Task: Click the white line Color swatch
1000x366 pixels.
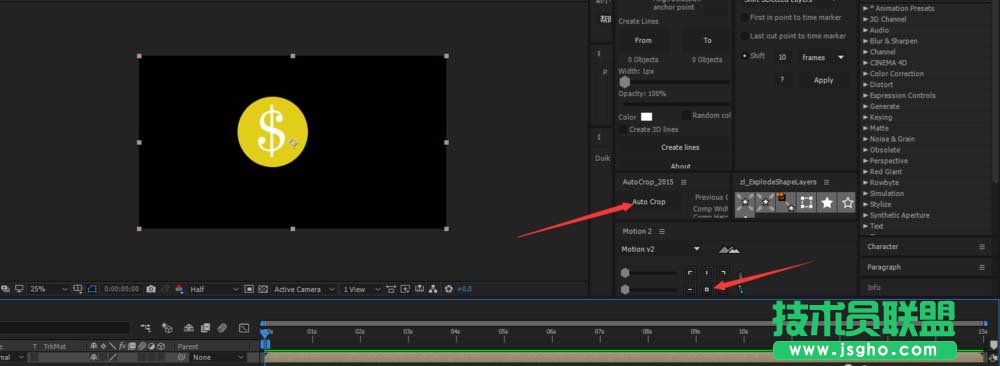Action: [647, 117]
